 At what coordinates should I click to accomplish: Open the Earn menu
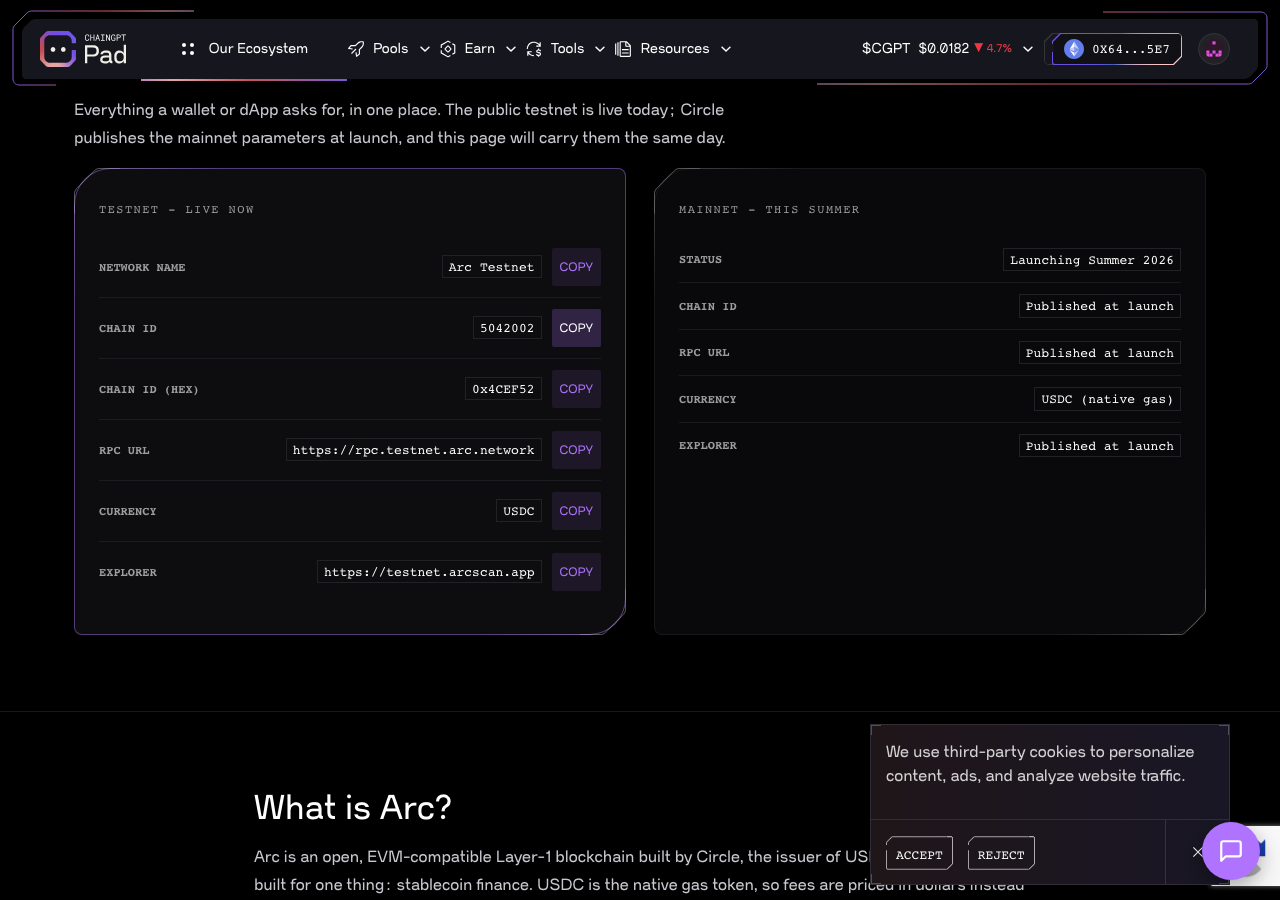(x=478, y=49)
